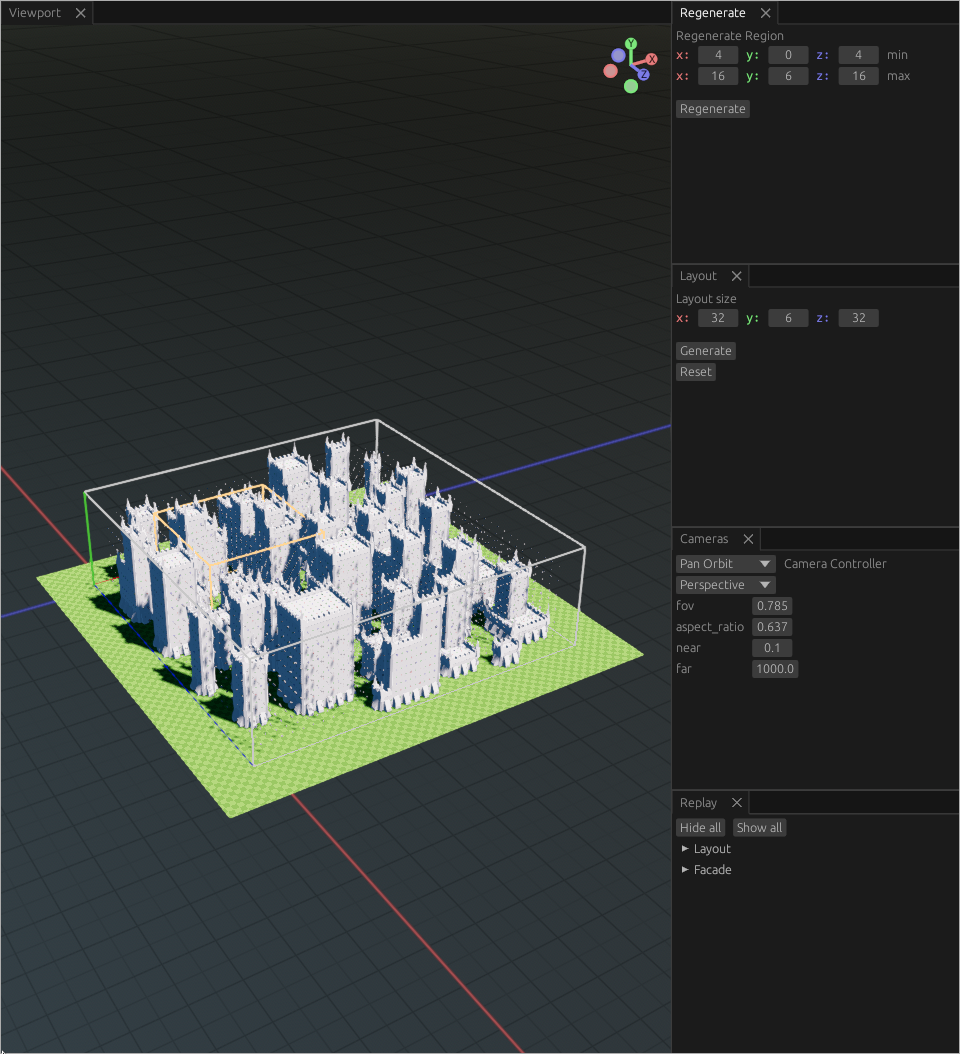
Task: Click the near plane value field
Action: click(772, 648)
